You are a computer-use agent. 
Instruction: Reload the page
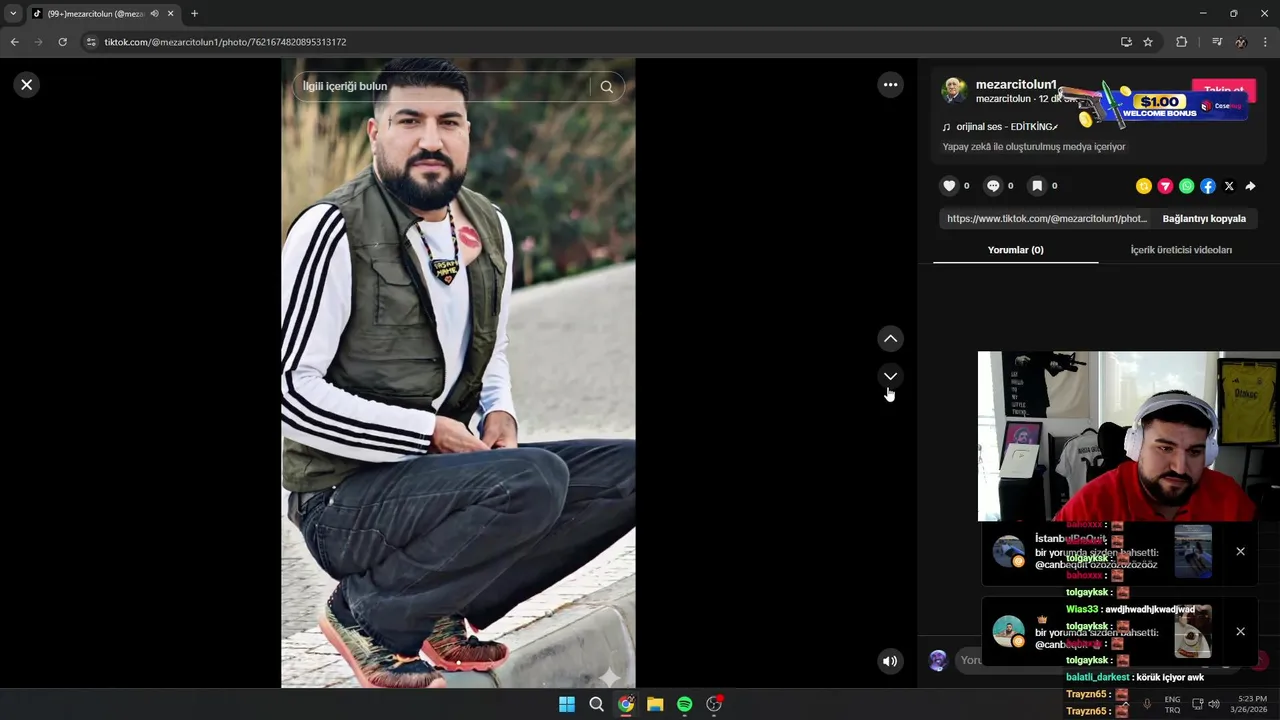point(62,42)
